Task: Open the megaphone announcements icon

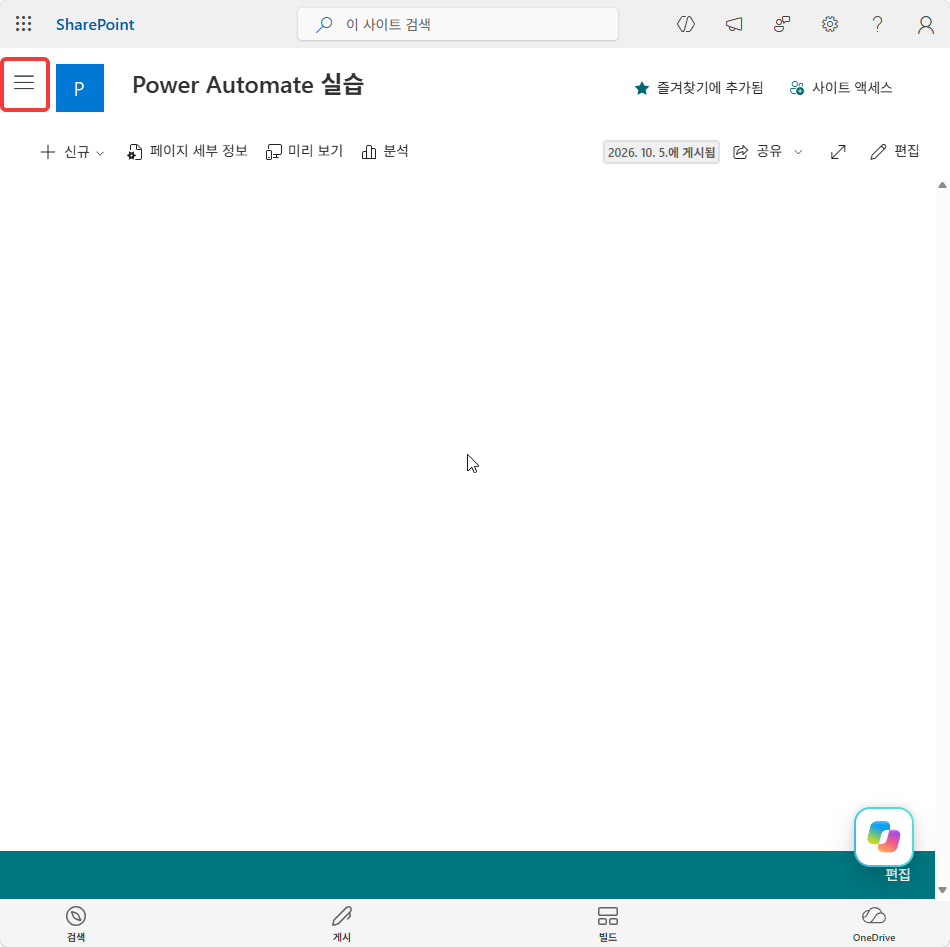Action: pos(734,24)
